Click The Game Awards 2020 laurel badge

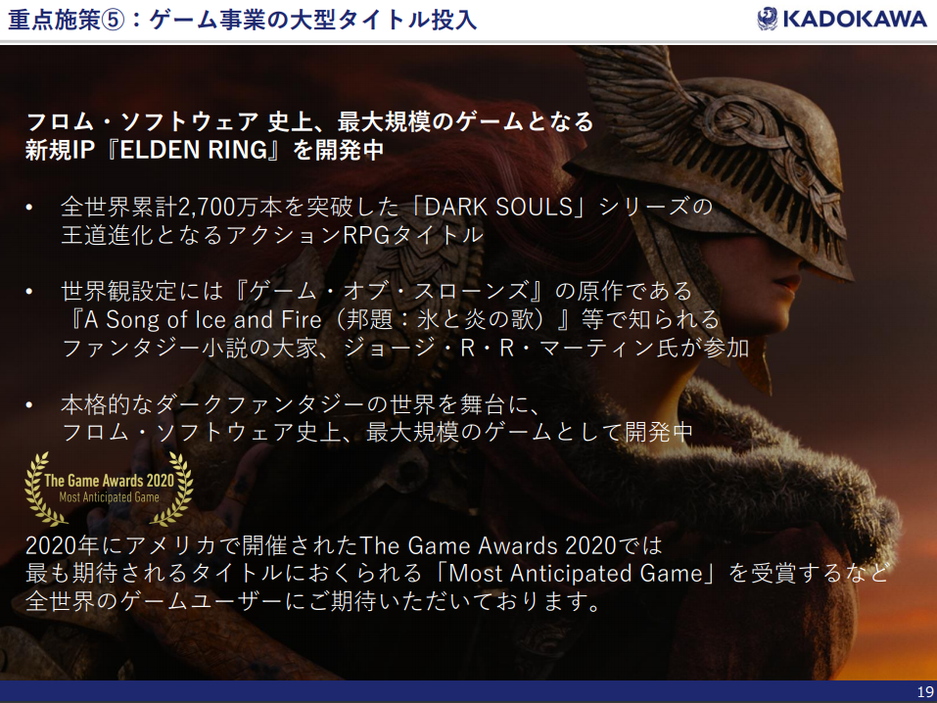point(109,488)
